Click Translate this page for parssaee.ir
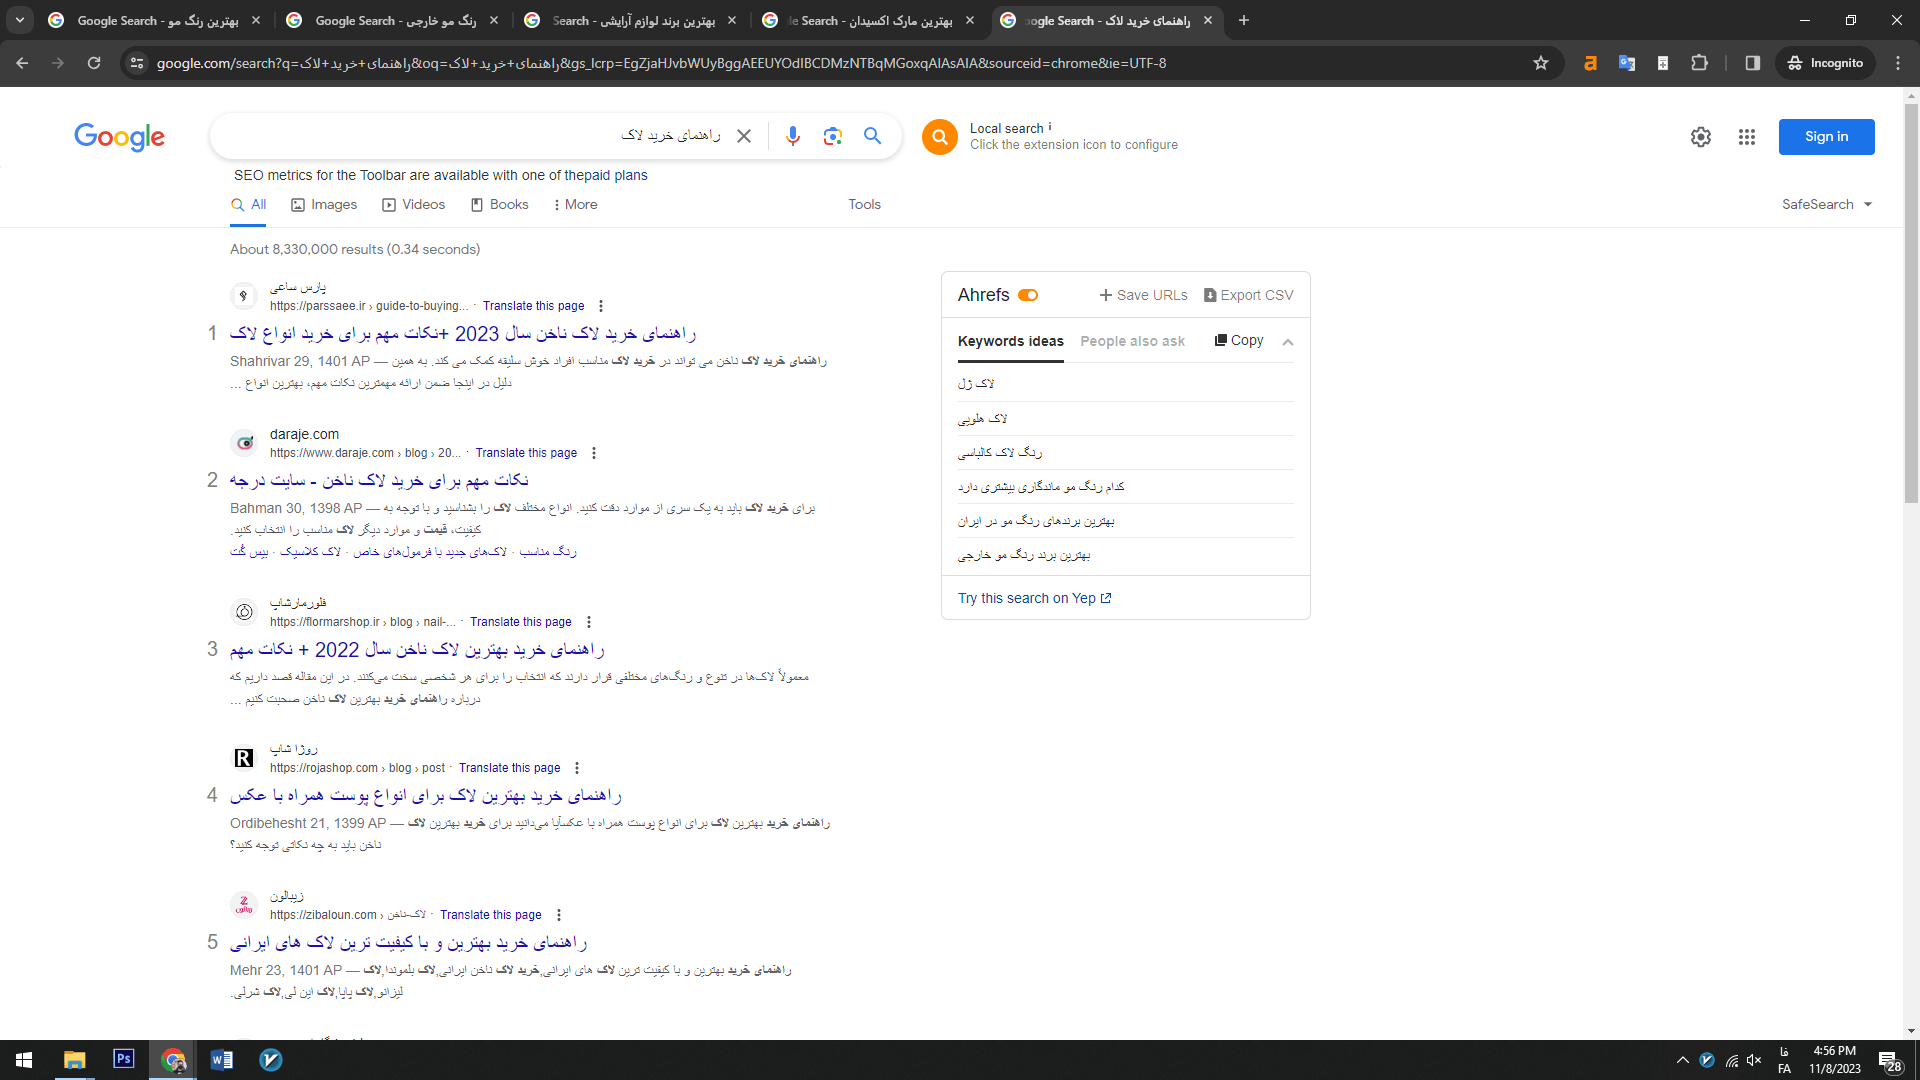Viewport: 1920px width, 1080px height. [533, 306]
